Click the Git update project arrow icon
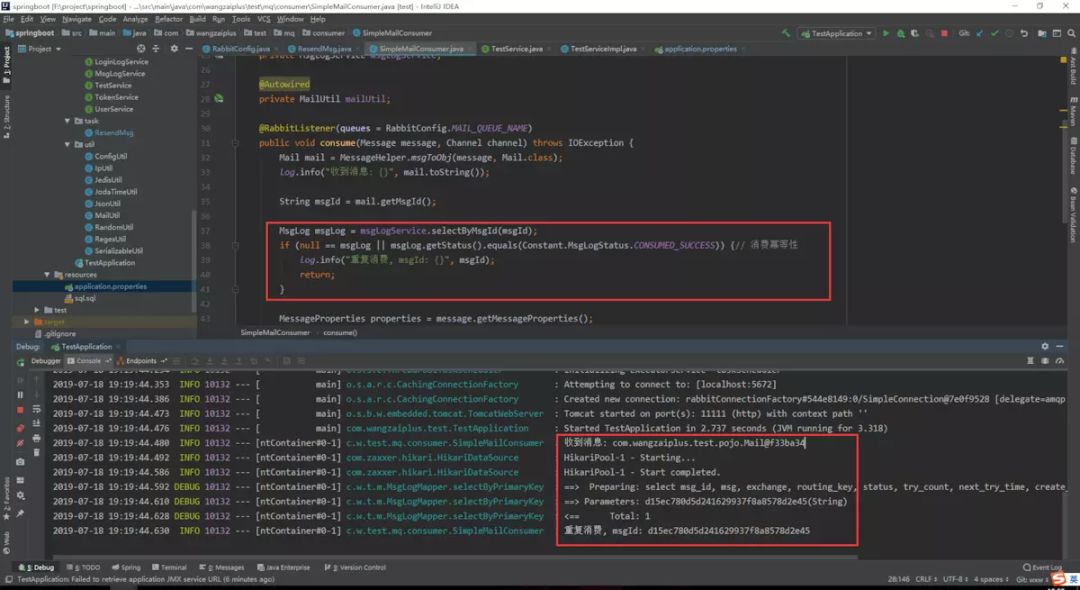 pos(978,33)
